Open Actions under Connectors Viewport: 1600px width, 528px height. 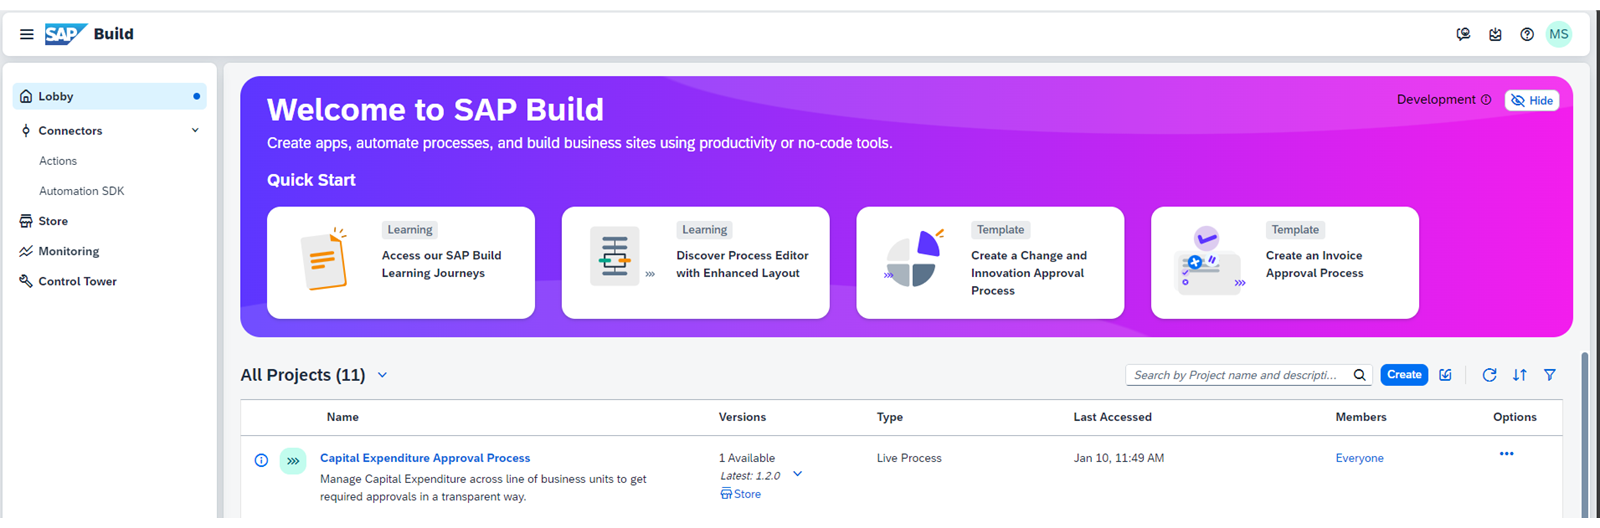point(58,161)
